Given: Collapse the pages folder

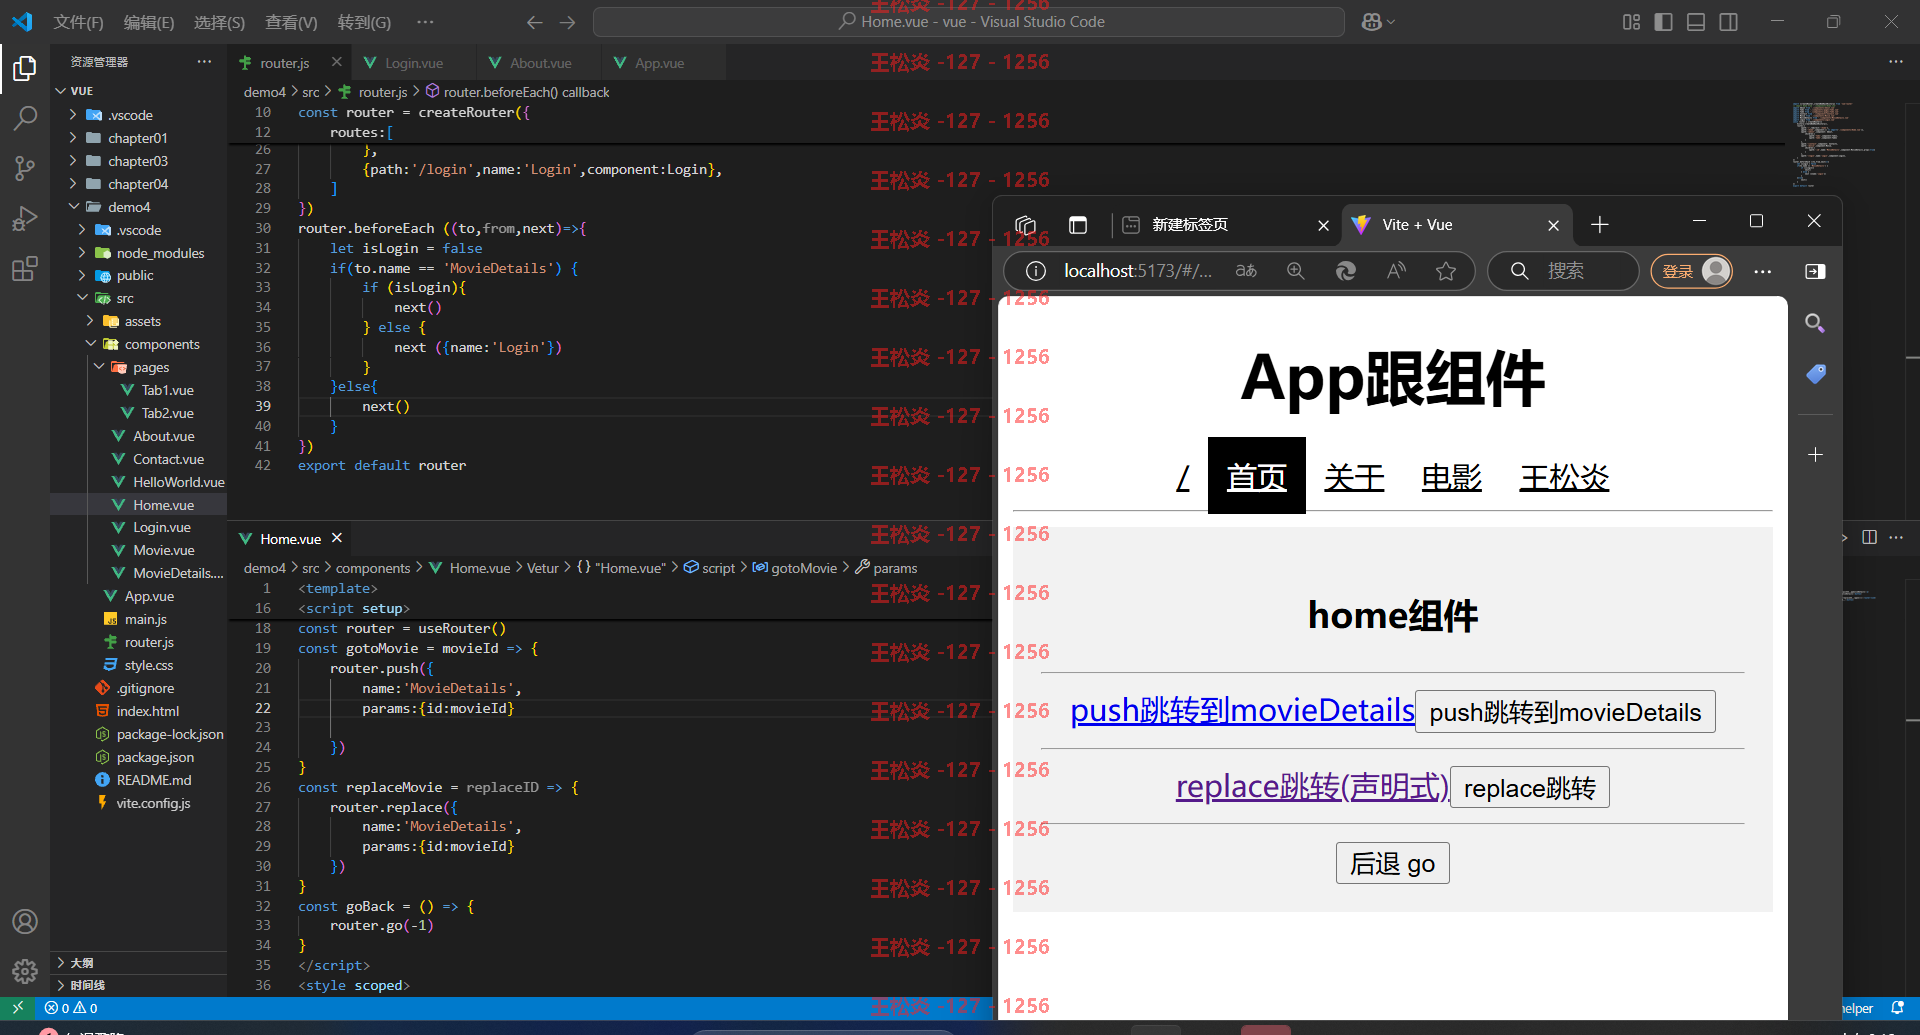Looking at the screenshot, I should (x=99, y=367).
